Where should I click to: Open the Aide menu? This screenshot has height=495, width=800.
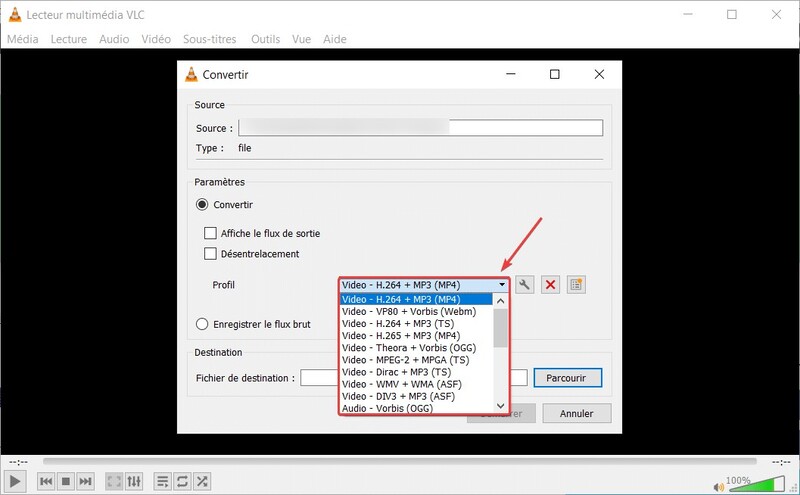coord(335,39)
